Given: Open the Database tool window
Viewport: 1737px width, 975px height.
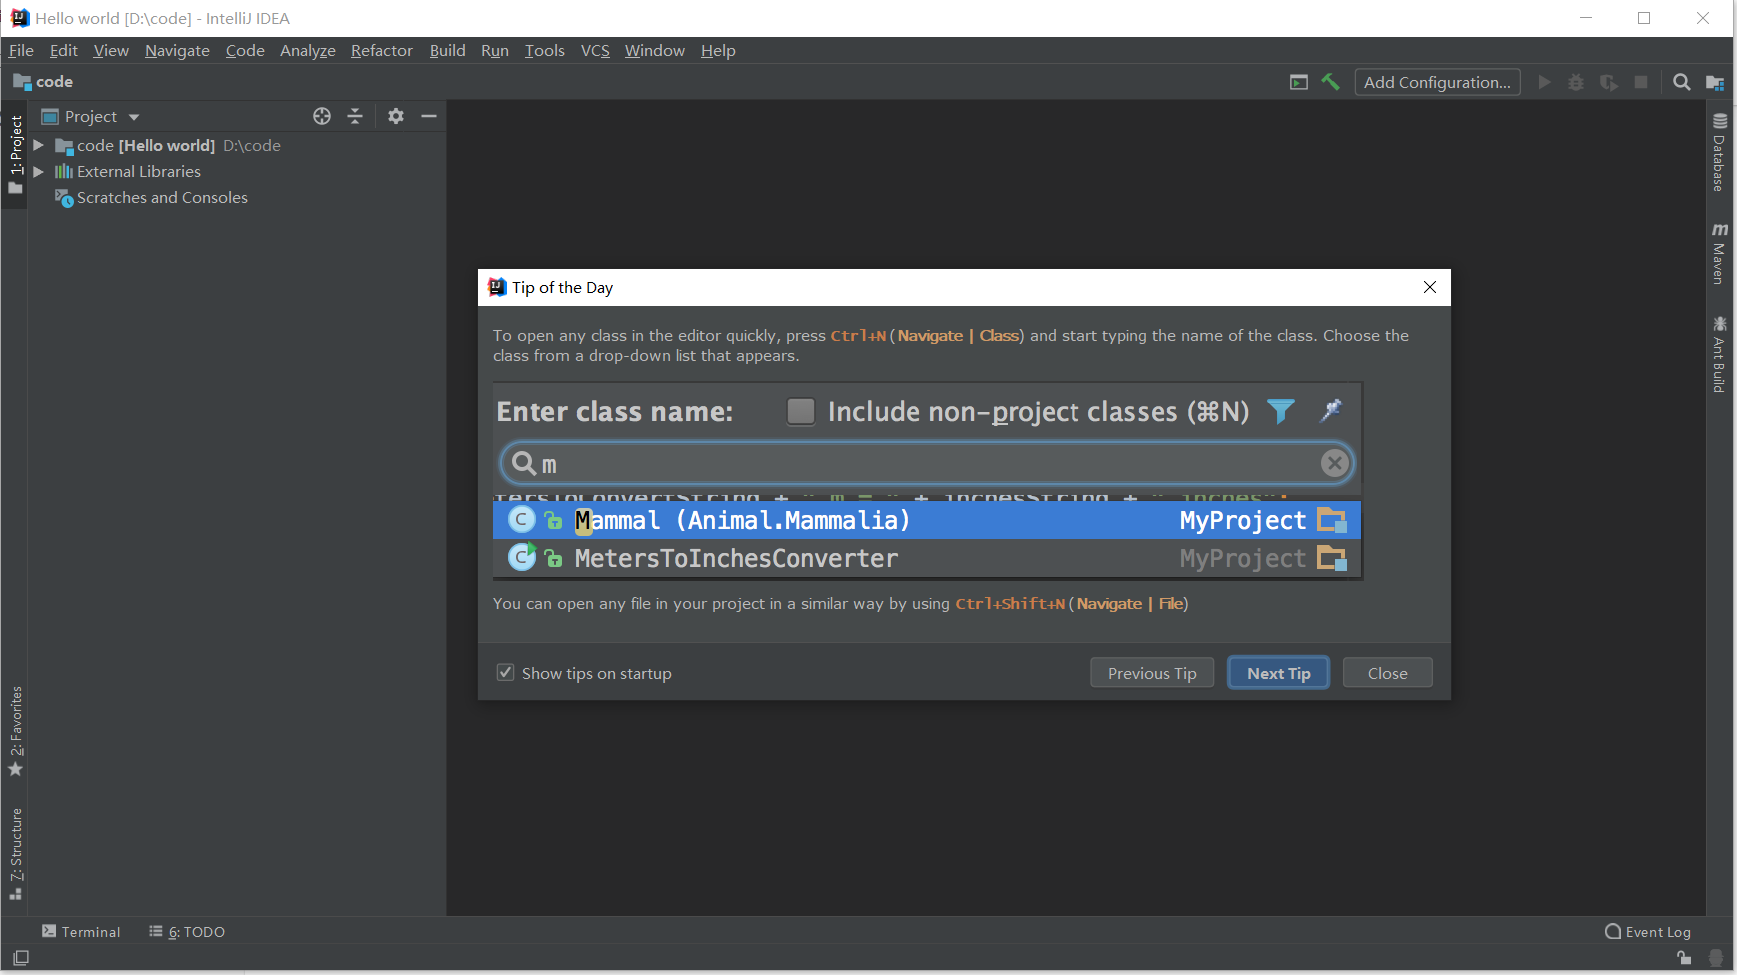Looking at the screenshot, I should pos(1719,152).
